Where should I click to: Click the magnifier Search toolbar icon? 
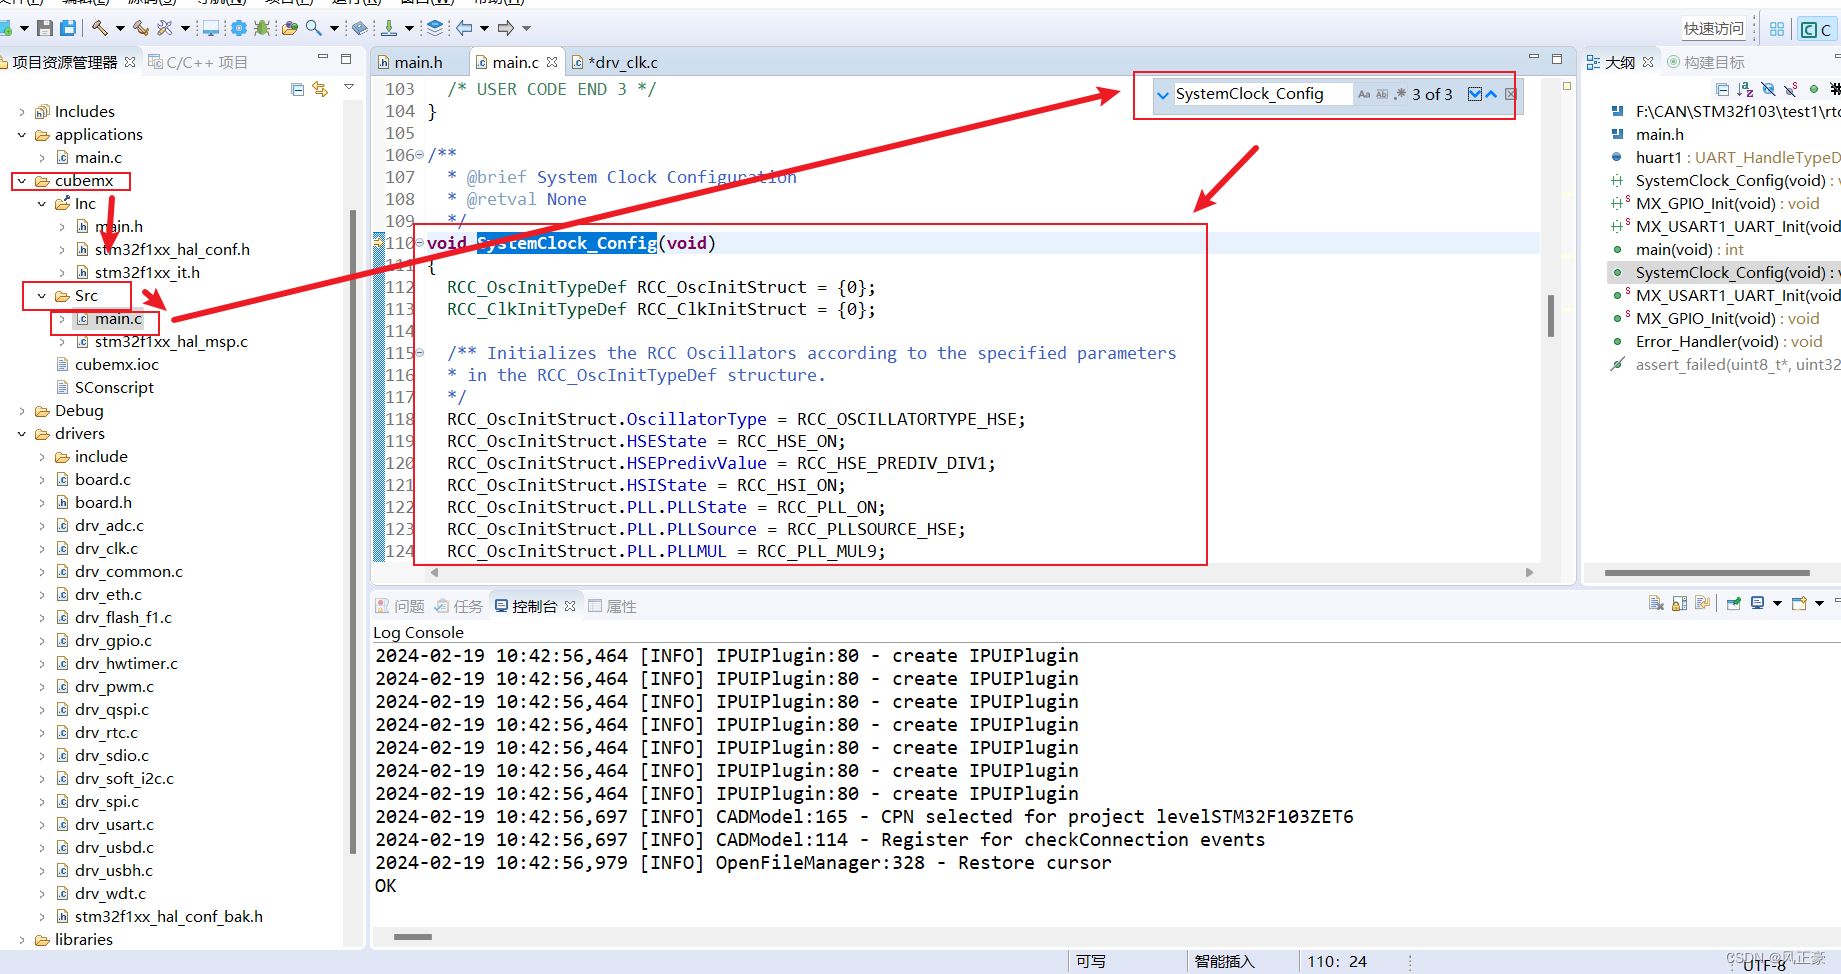tap(314, 28)
